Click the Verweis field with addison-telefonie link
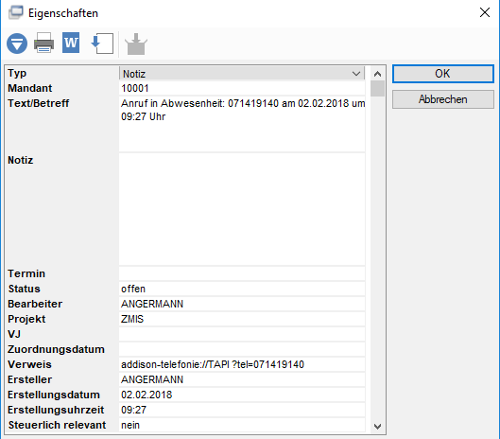Viewport: 500px width, 439px height. 242,364
